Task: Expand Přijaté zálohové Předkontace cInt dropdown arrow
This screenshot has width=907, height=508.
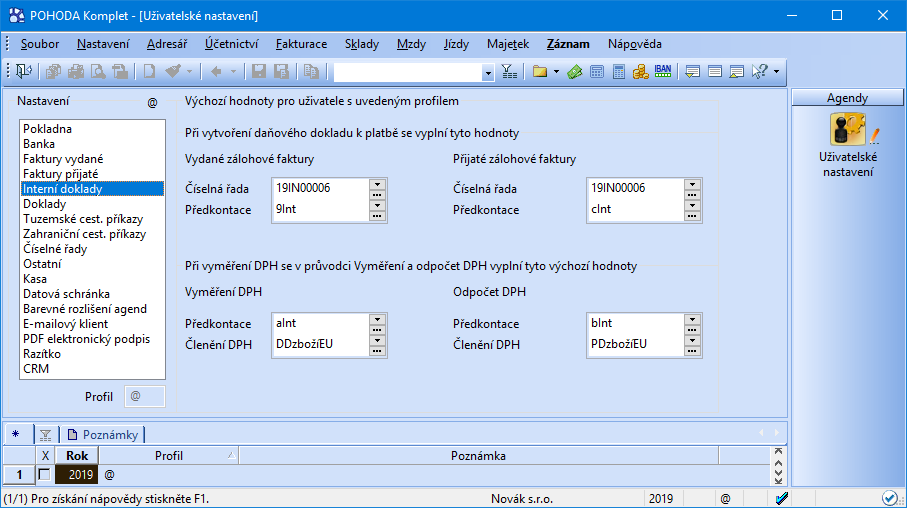Action: [692, 205]
